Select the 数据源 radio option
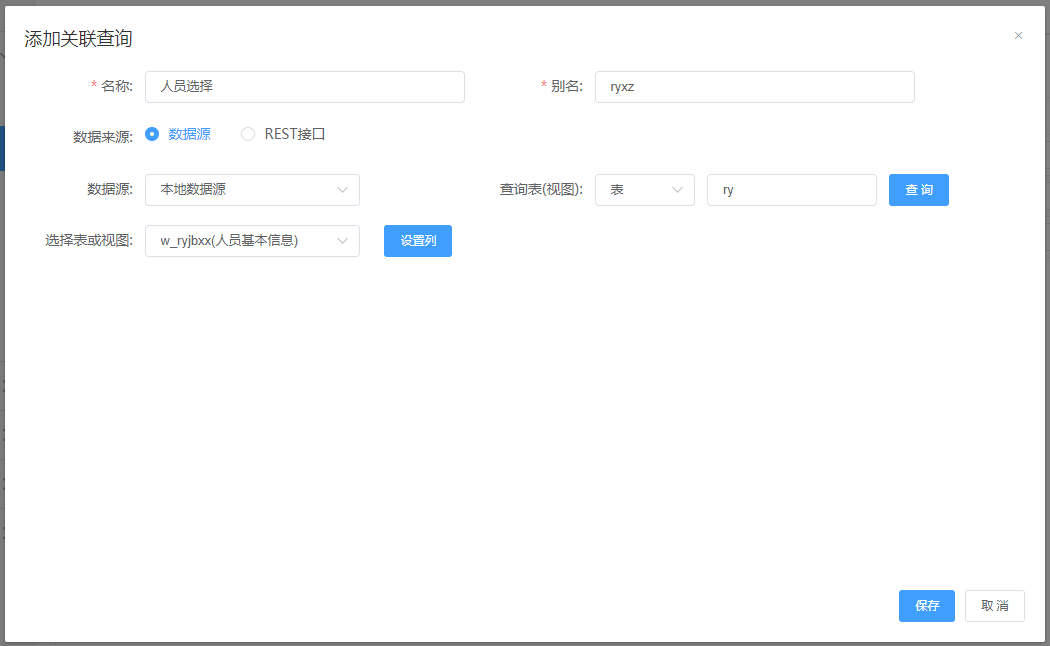 click(153, 134)
